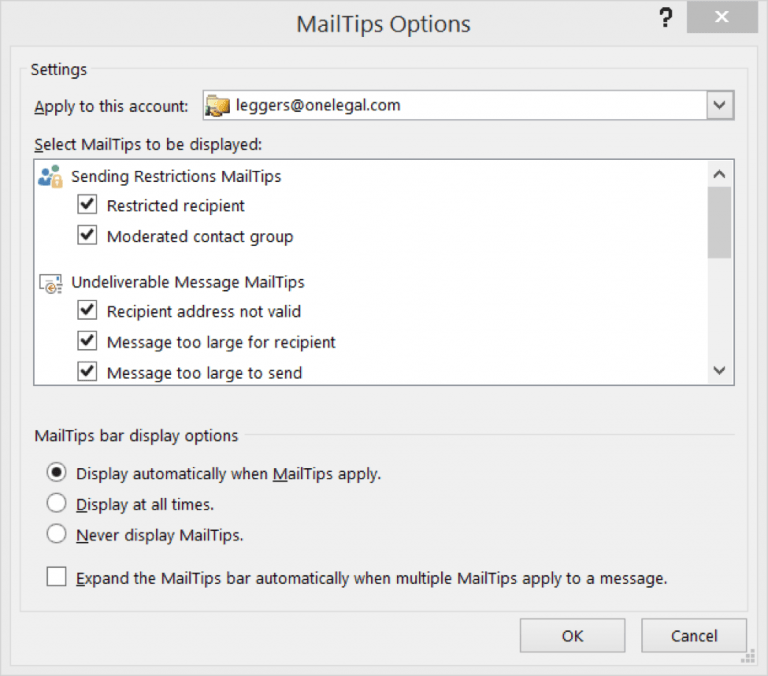
Task: Choose the Display at all times option
Action: click(x=57, y=504)
